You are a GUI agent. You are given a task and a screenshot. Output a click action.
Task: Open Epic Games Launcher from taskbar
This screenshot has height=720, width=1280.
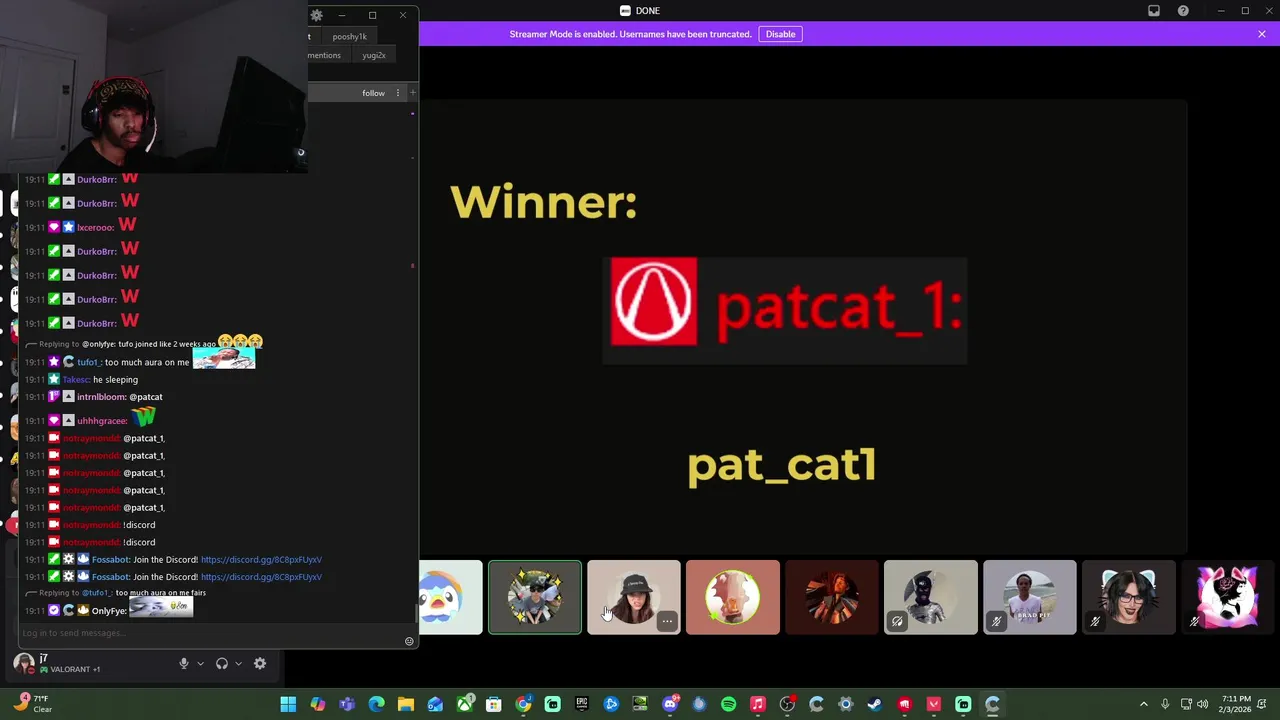(x=582, y=704)
